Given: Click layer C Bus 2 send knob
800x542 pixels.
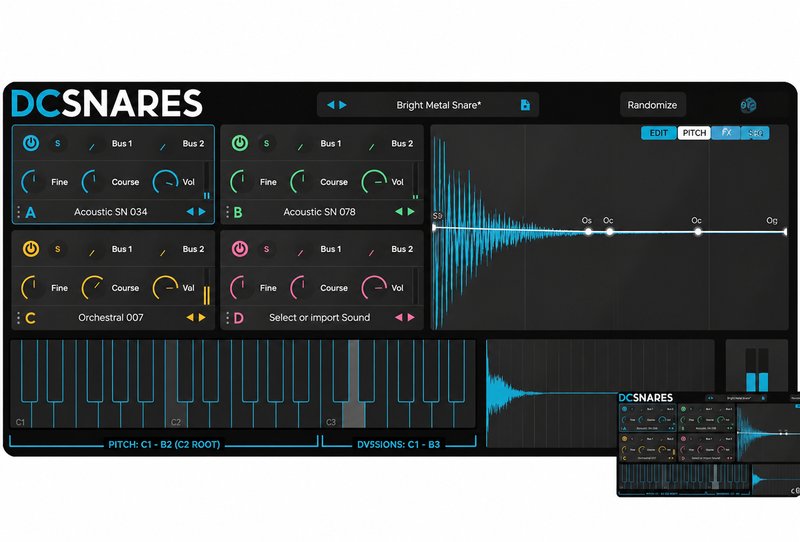Looking at the screenshot, I should click(163, 251).
